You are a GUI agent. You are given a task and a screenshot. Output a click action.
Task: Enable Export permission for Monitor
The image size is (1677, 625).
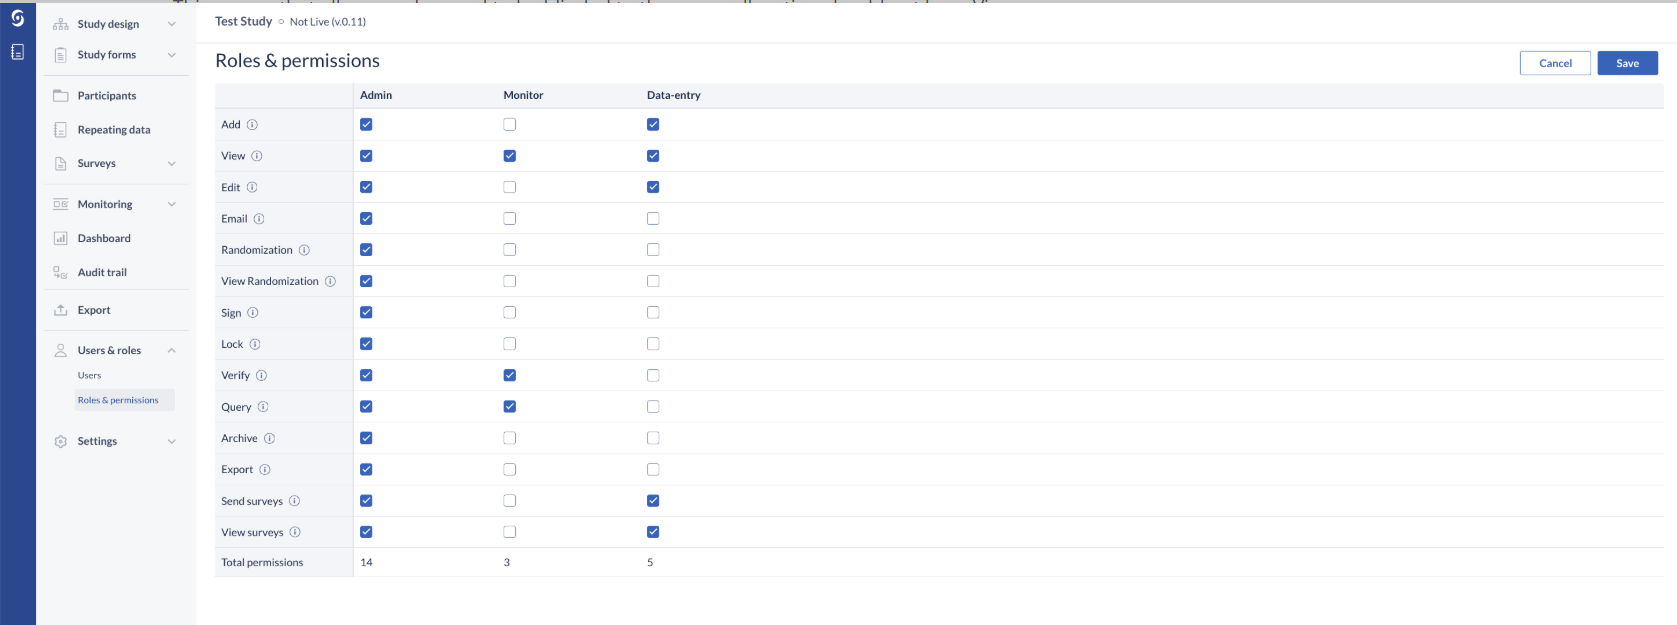[510, 469]
